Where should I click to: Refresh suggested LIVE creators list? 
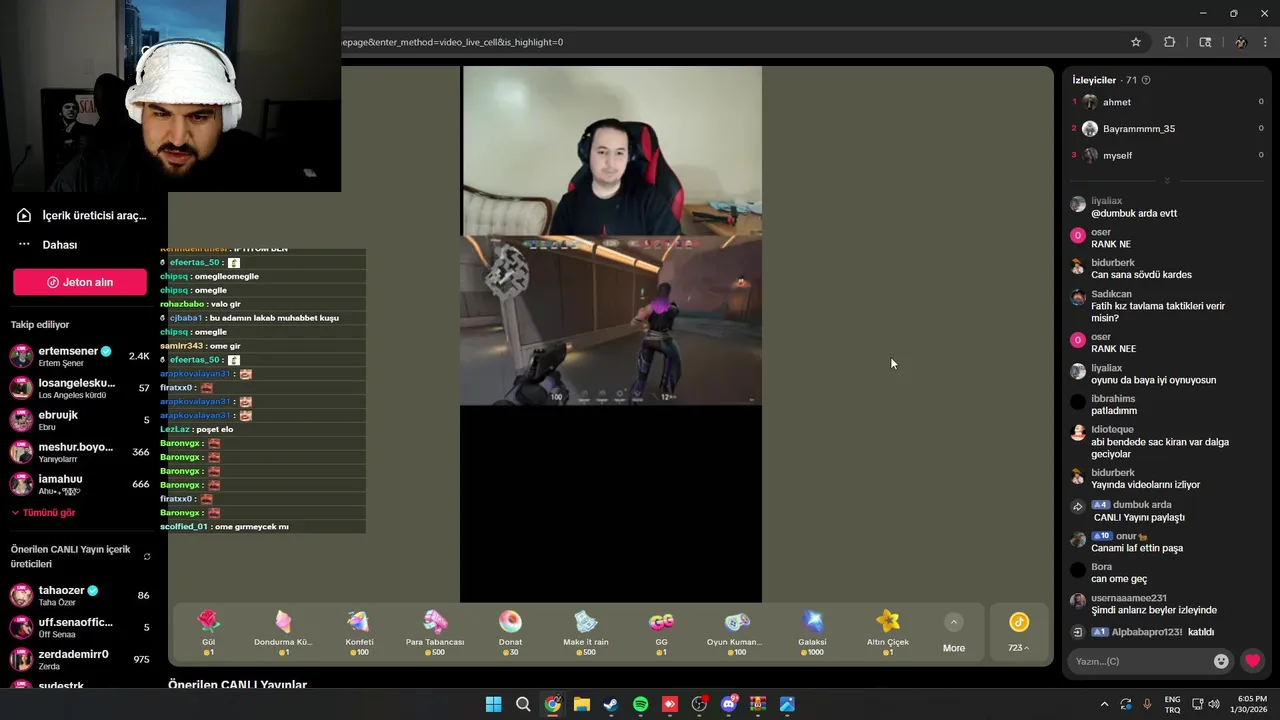(x=147, y=557)
